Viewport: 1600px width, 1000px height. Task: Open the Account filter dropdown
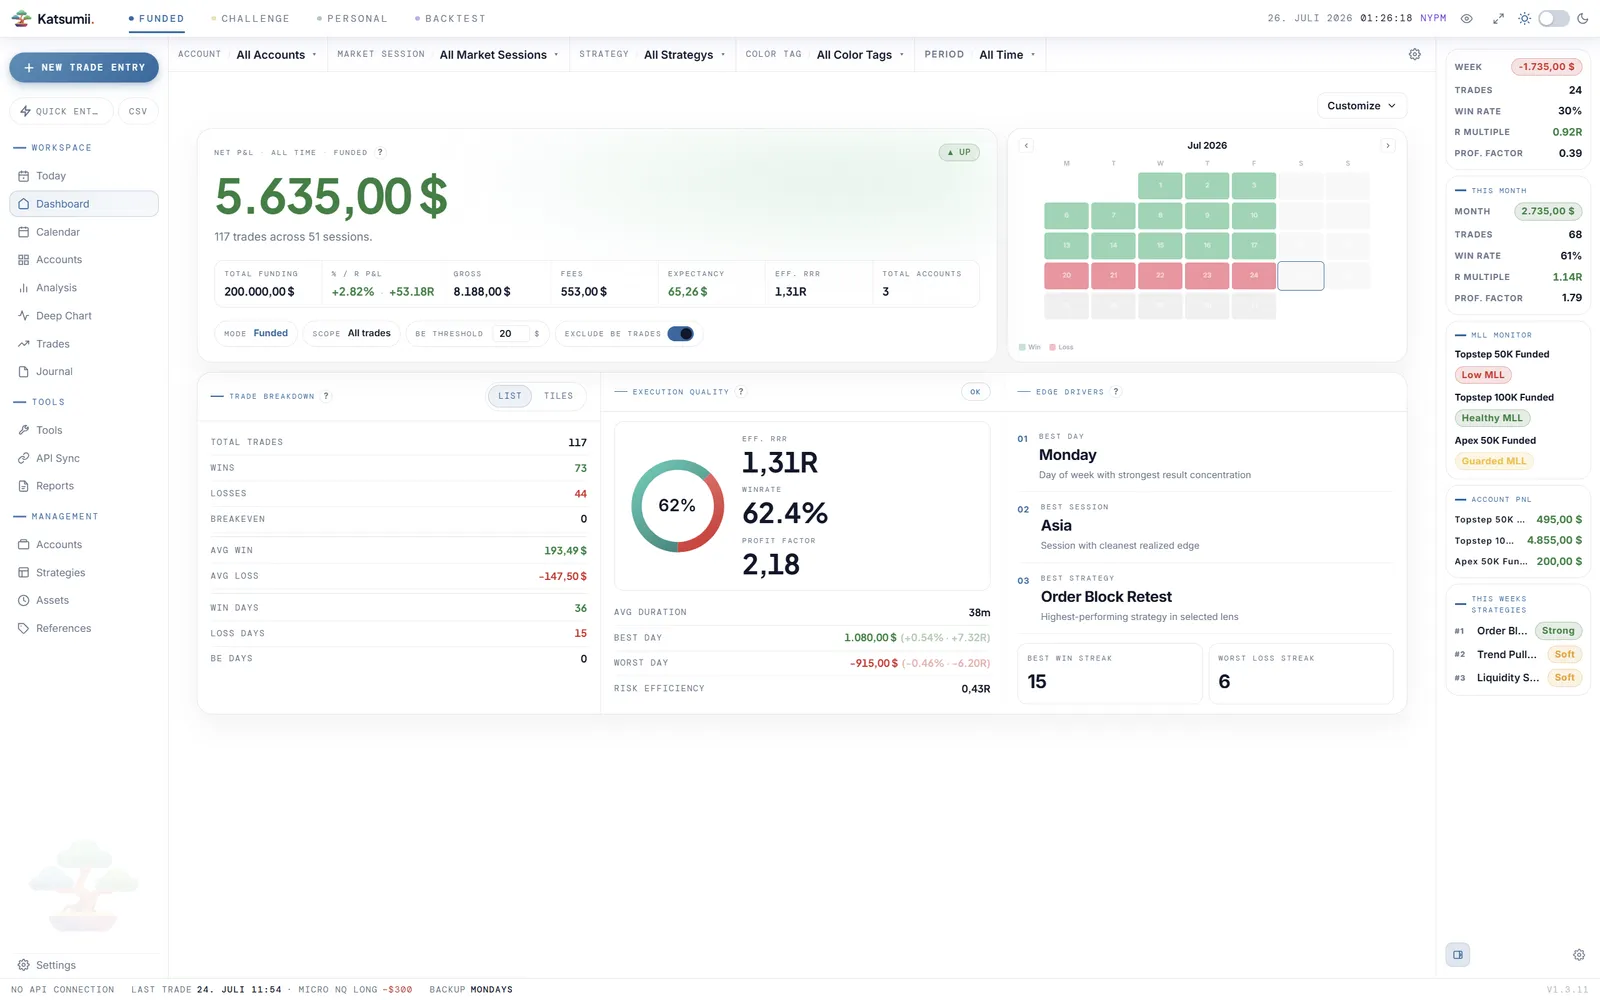click(x=277, y=55)
